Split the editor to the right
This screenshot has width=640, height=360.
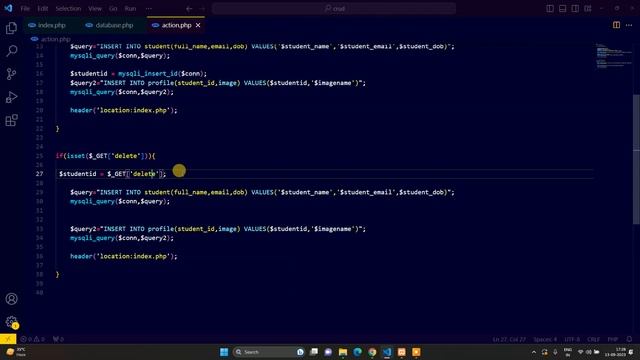(616, 25)
